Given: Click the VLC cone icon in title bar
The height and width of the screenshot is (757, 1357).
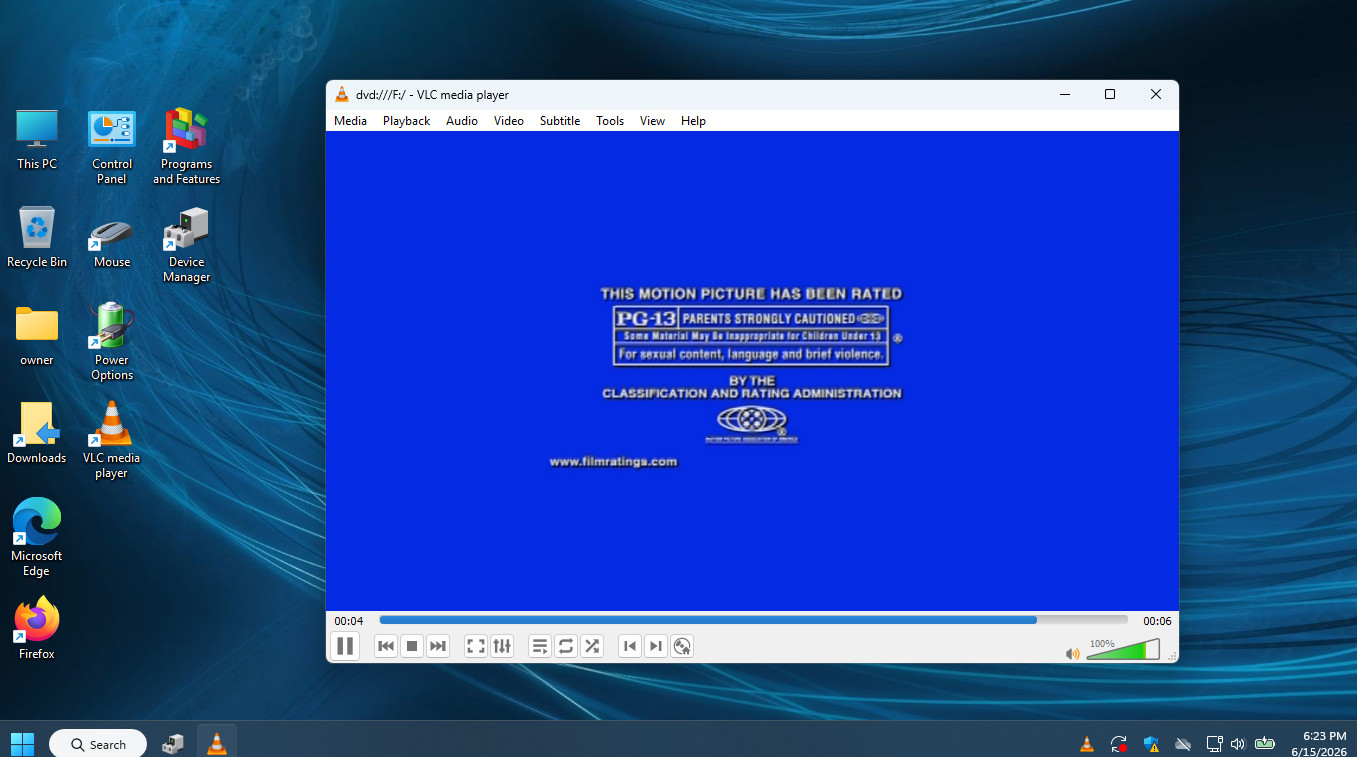Looking at the screenshot, I should [x=342, y=94].
